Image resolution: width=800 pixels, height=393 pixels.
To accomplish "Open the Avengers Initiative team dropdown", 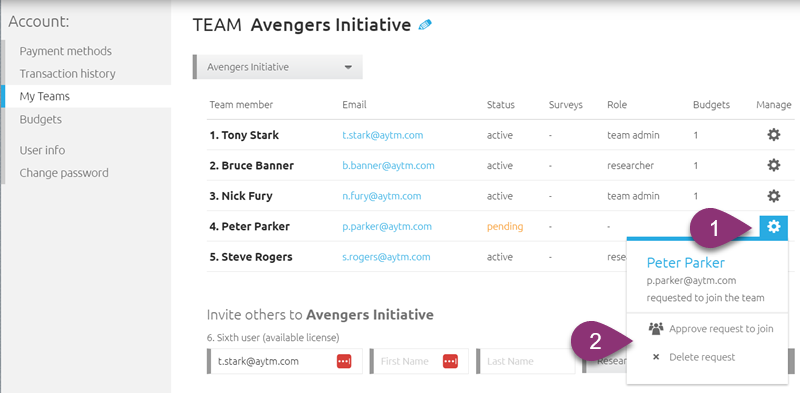I will (x=279, y=67).
